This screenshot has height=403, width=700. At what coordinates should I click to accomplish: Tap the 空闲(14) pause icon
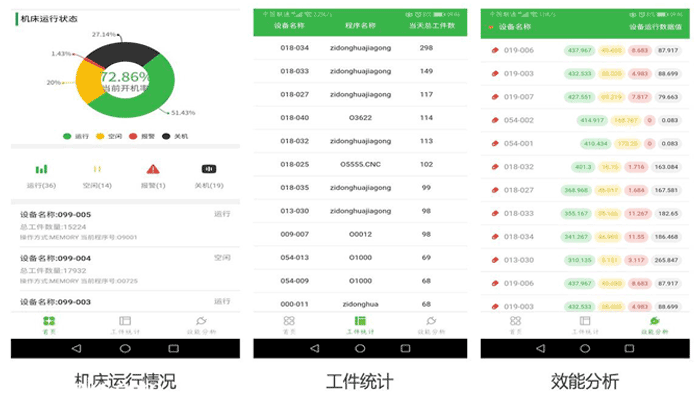[x=97, y=169]
